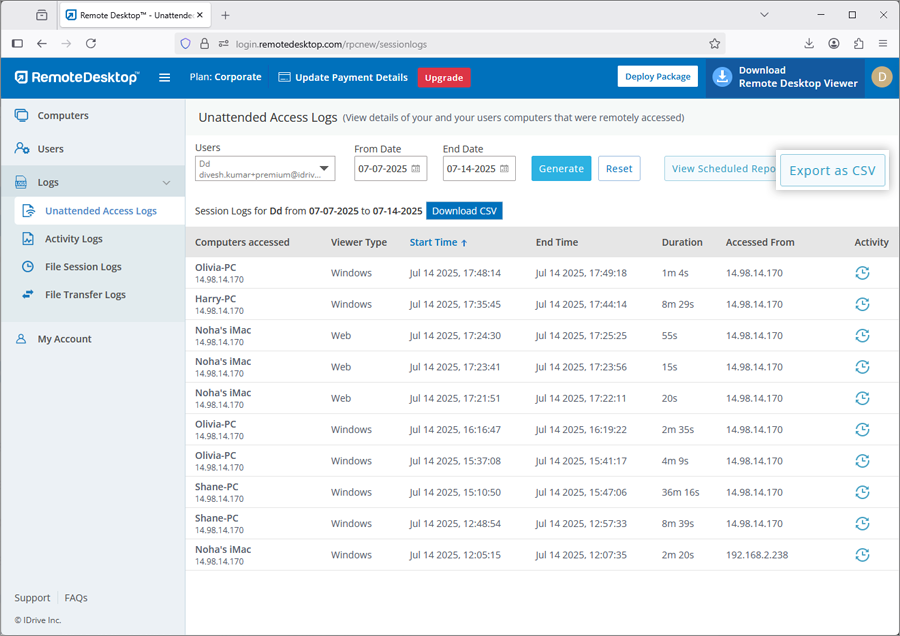Go to Computers in sidebar
This screenshot has height=636, width=900.
click(x=63, y=116)
